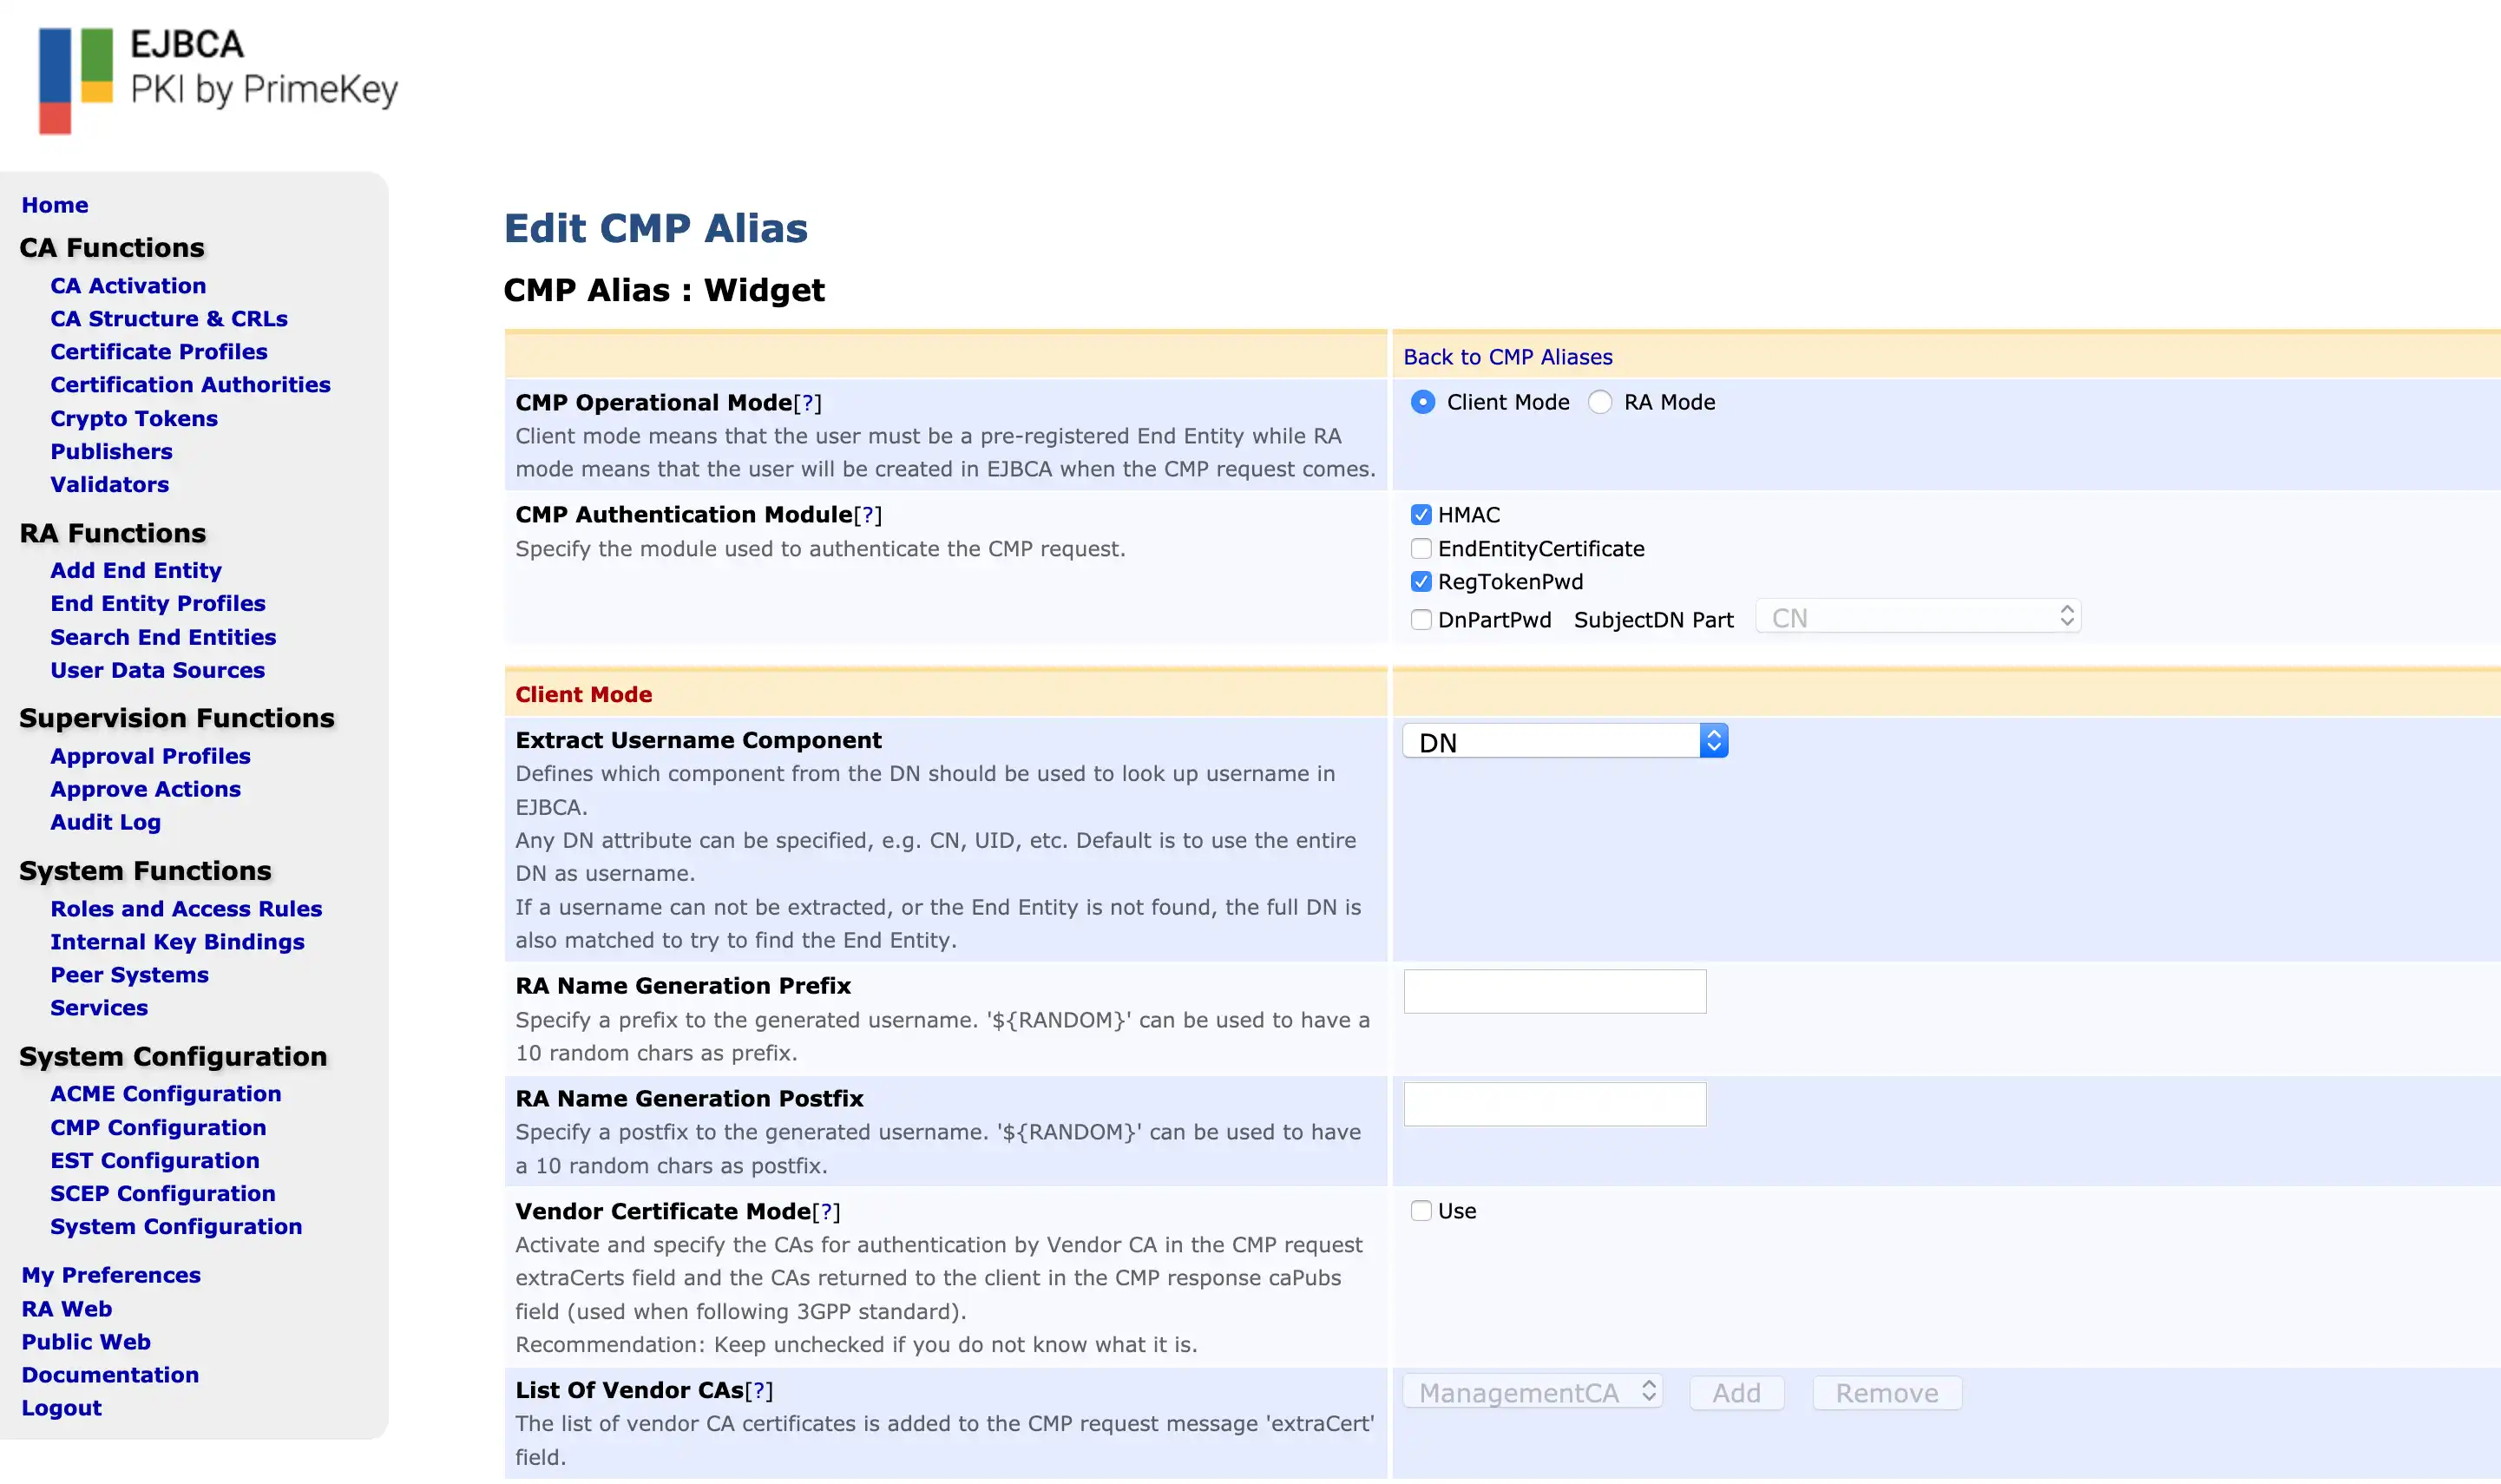Open the Extract Username Component DN dropdown
This screenshot has width=2501, height=1484.
click(x=1564, y=742)
